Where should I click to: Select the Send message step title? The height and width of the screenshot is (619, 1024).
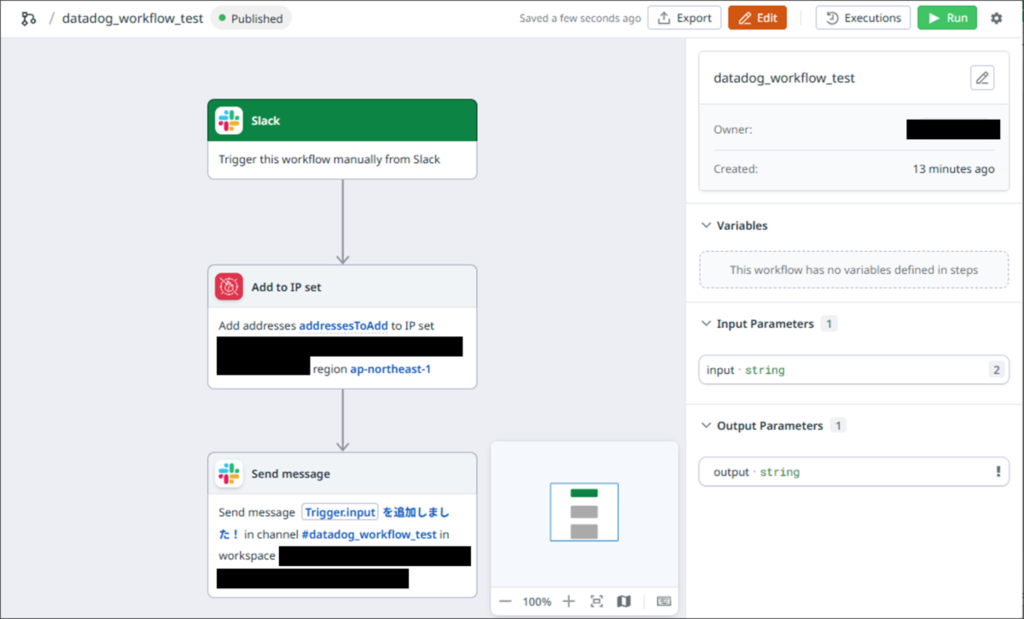coord(291,473)
